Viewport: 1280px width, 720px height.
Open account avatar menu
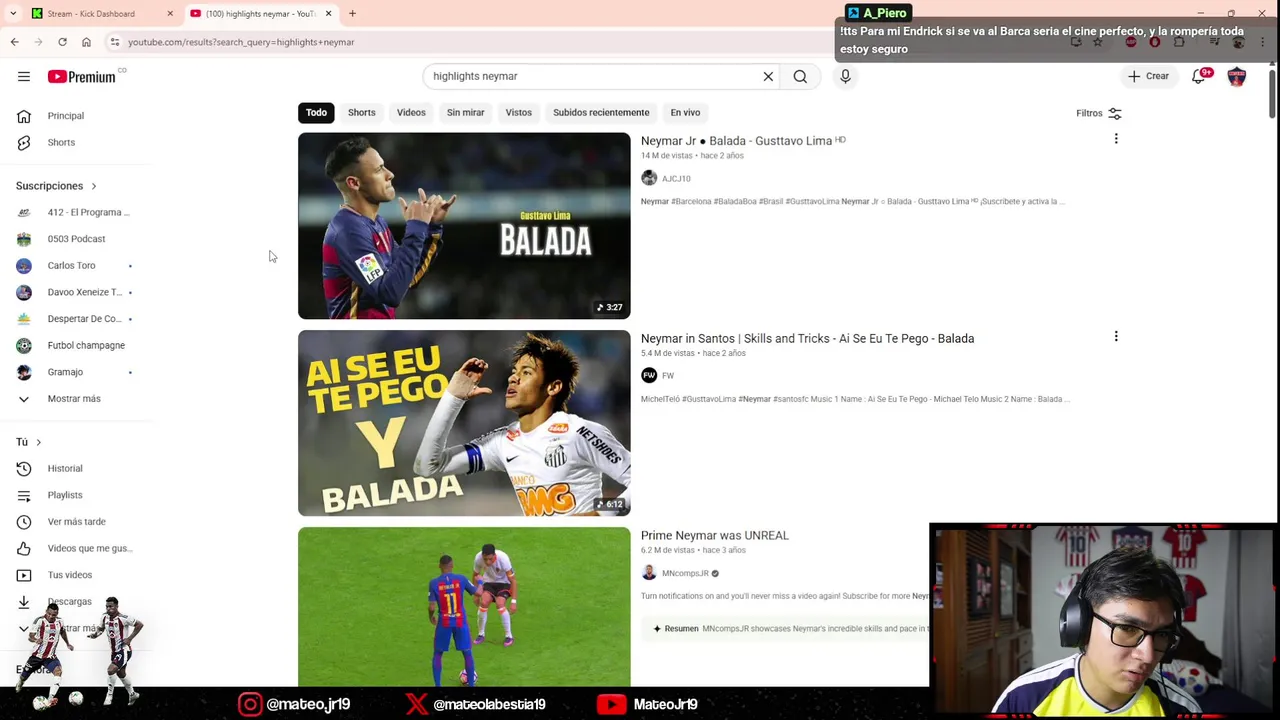pyautogui.click(x=1237, y=76)
